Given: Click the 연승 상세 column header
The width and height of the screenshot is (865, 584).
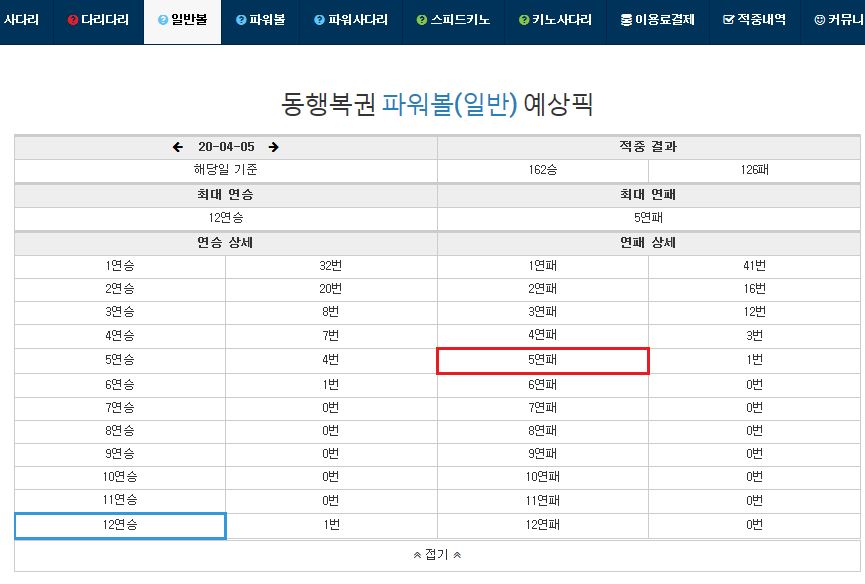Looking at the screenshot, I should tap(226, 243).
